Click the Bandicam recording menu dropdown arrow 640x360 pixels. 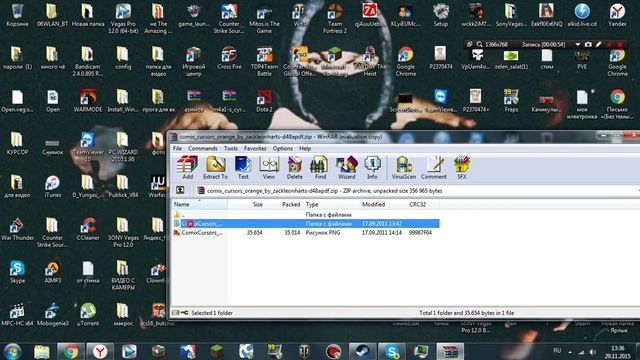[578, 44]
